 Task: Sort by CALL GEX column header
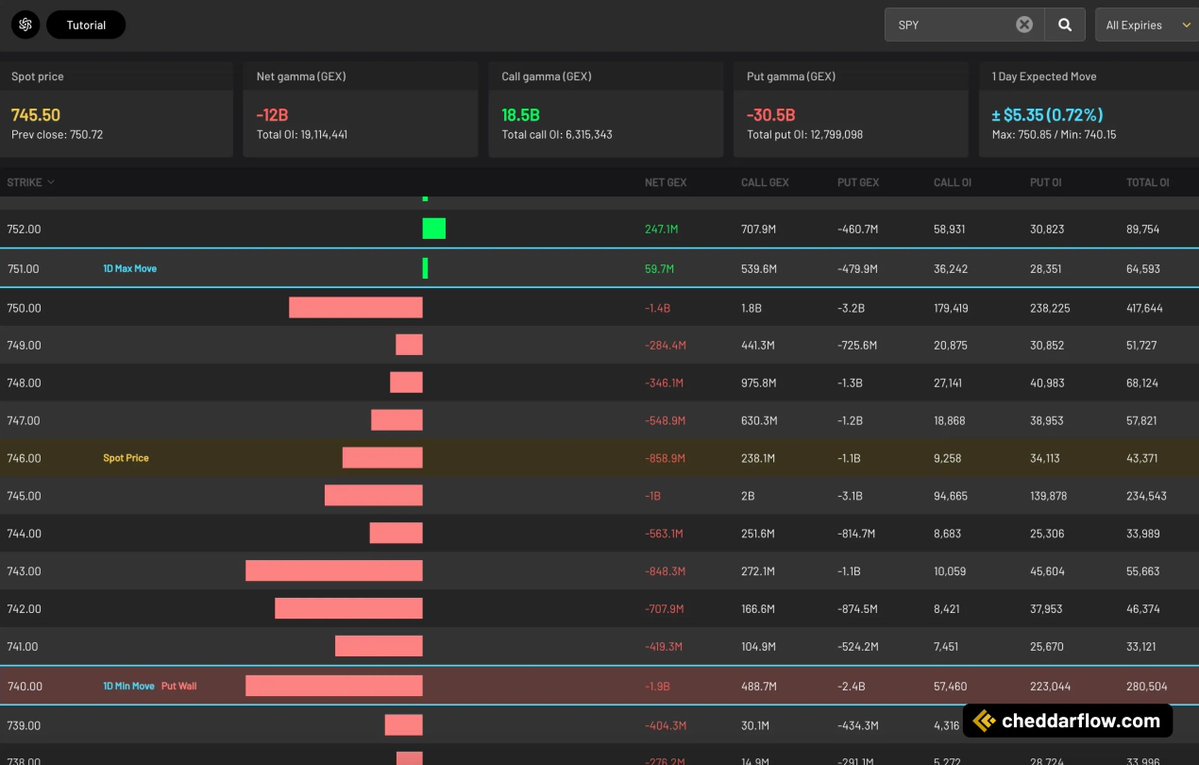click(765, 182)
